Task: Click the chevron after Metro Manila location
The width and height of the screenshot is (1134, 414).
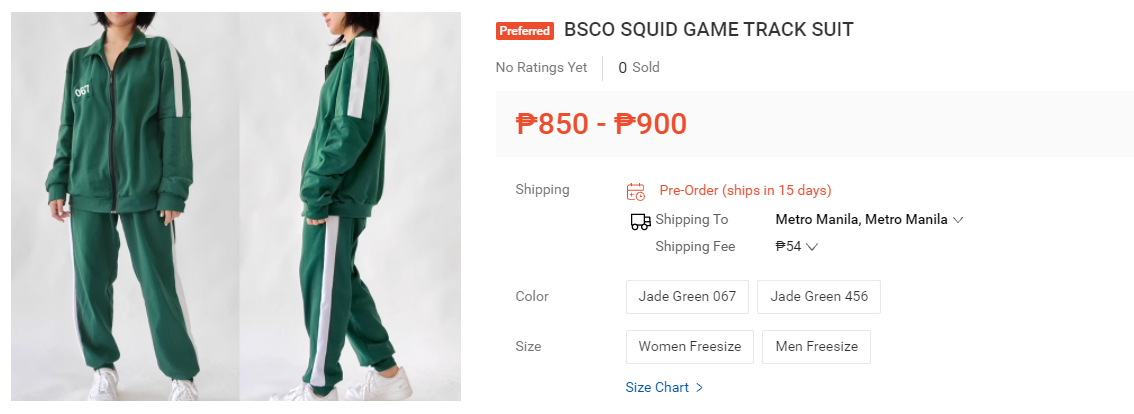Action: click(x=958, y=220)
